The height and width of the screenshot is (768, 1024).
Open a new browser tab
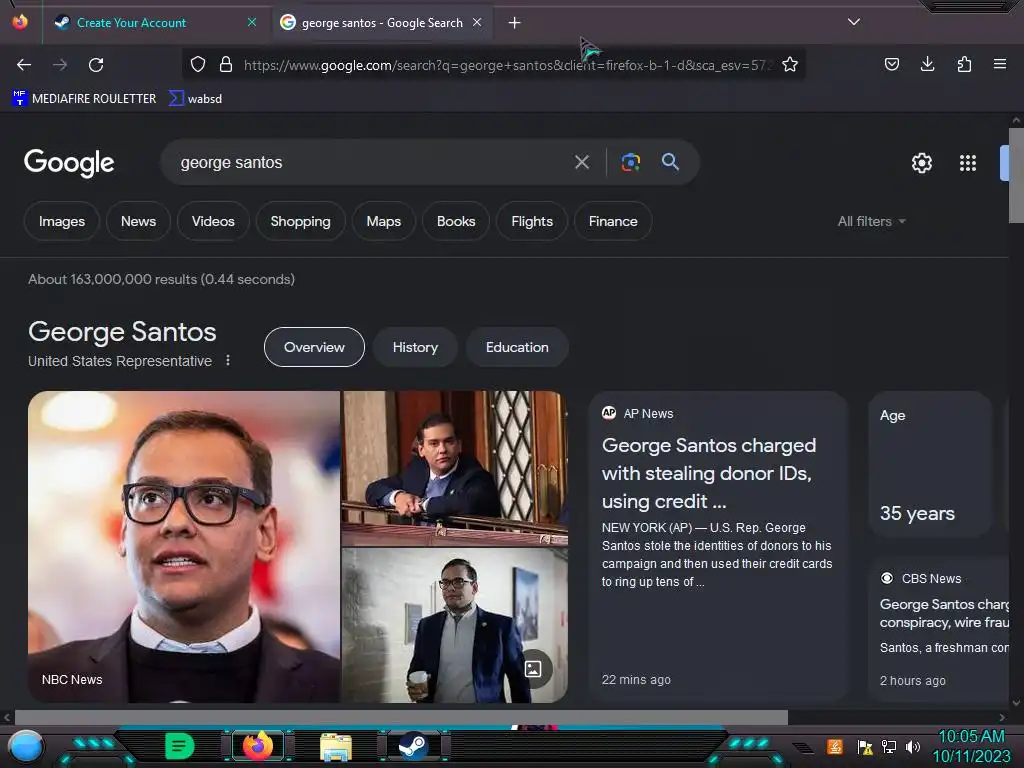pos(515,23)
